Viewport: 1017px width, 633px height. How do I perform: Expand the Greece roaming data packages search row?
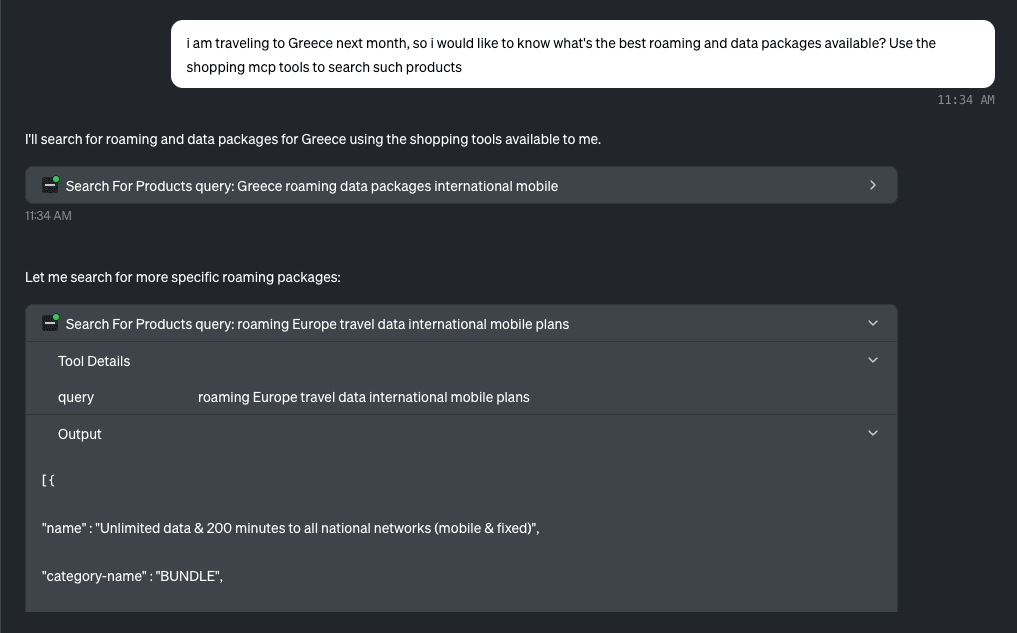872,185
